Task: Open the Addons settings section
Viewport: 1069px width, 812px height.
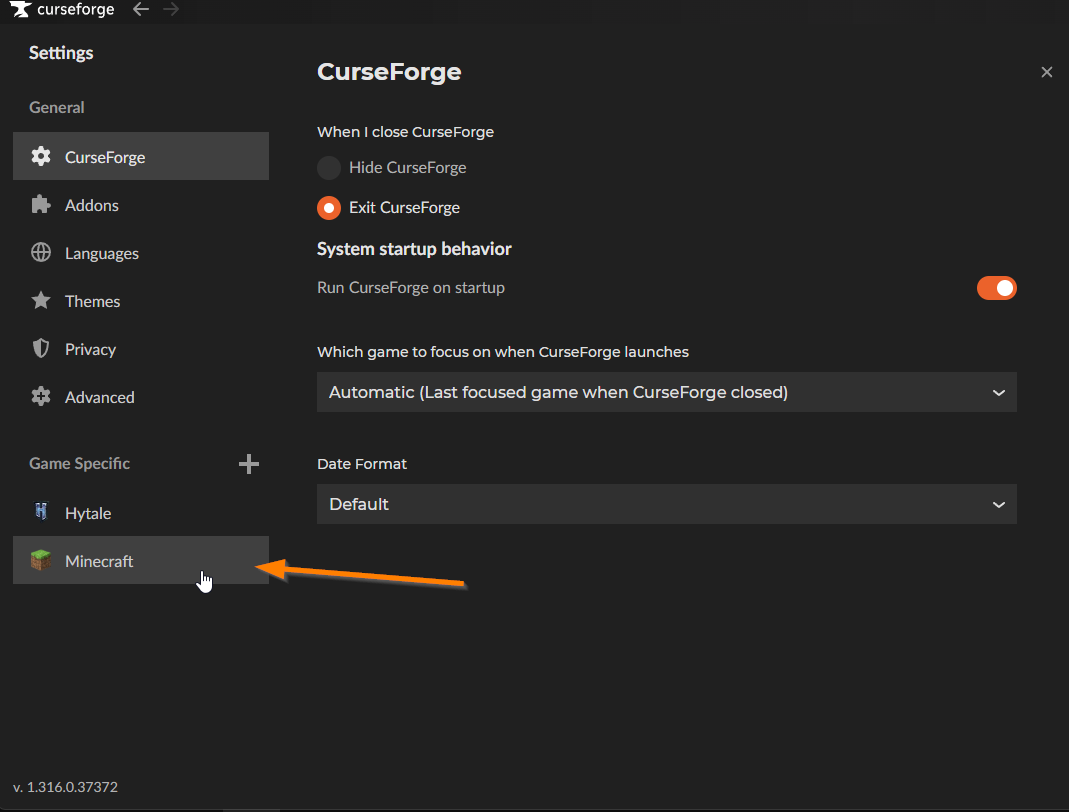Action: point(140,205)
